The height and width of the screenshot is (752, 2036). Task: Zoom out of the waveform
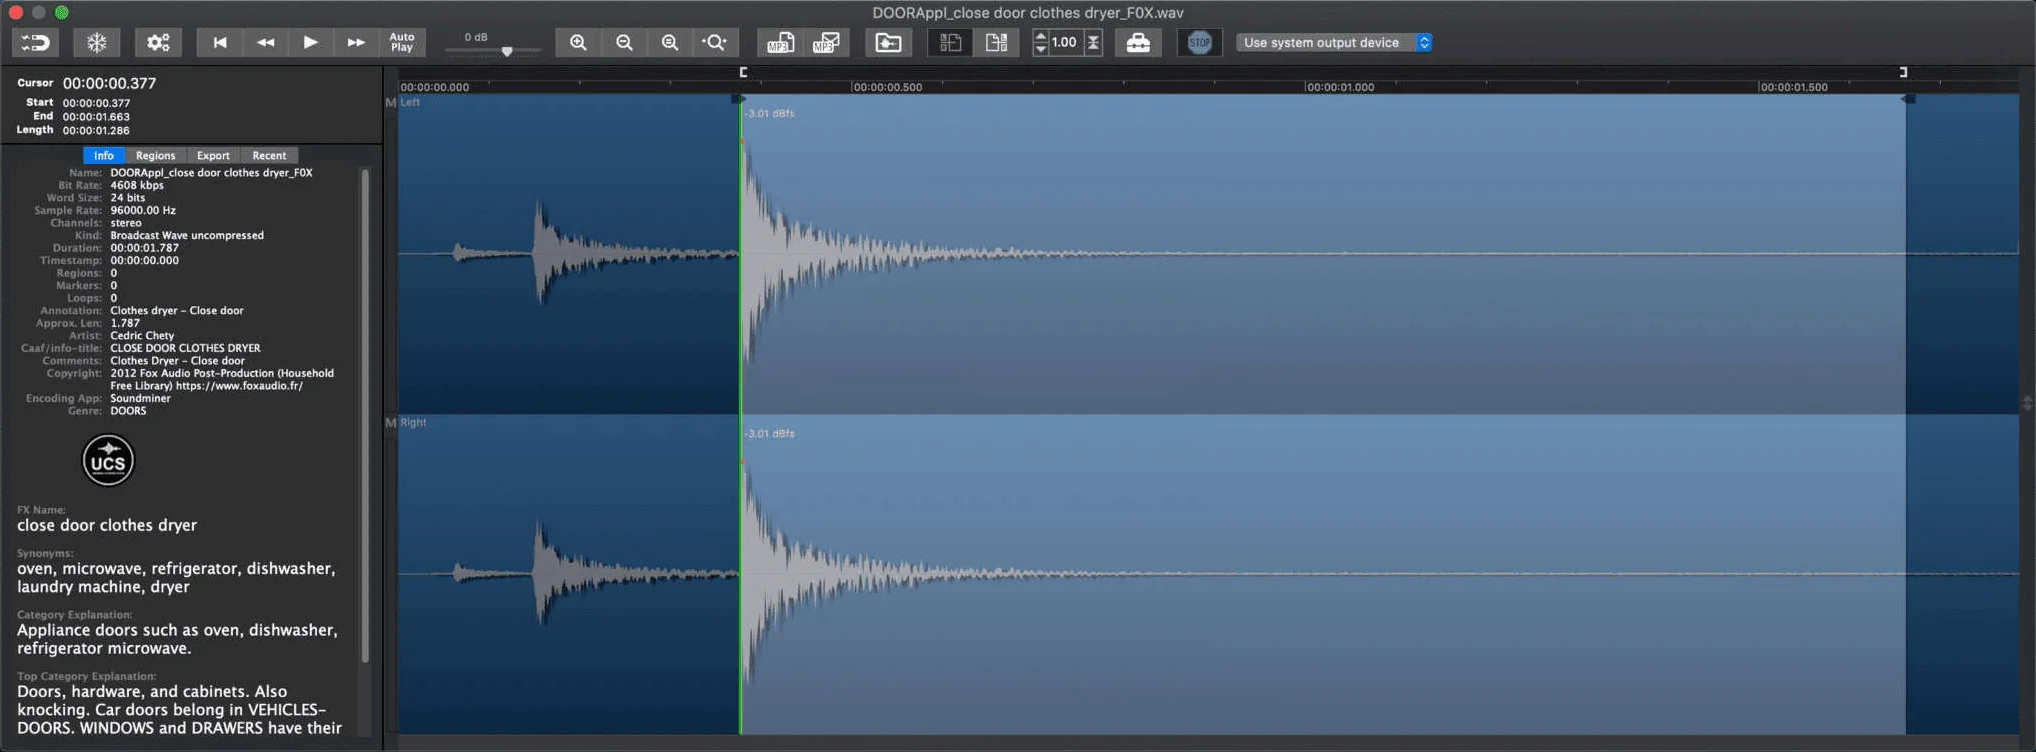tap(624, 42)
